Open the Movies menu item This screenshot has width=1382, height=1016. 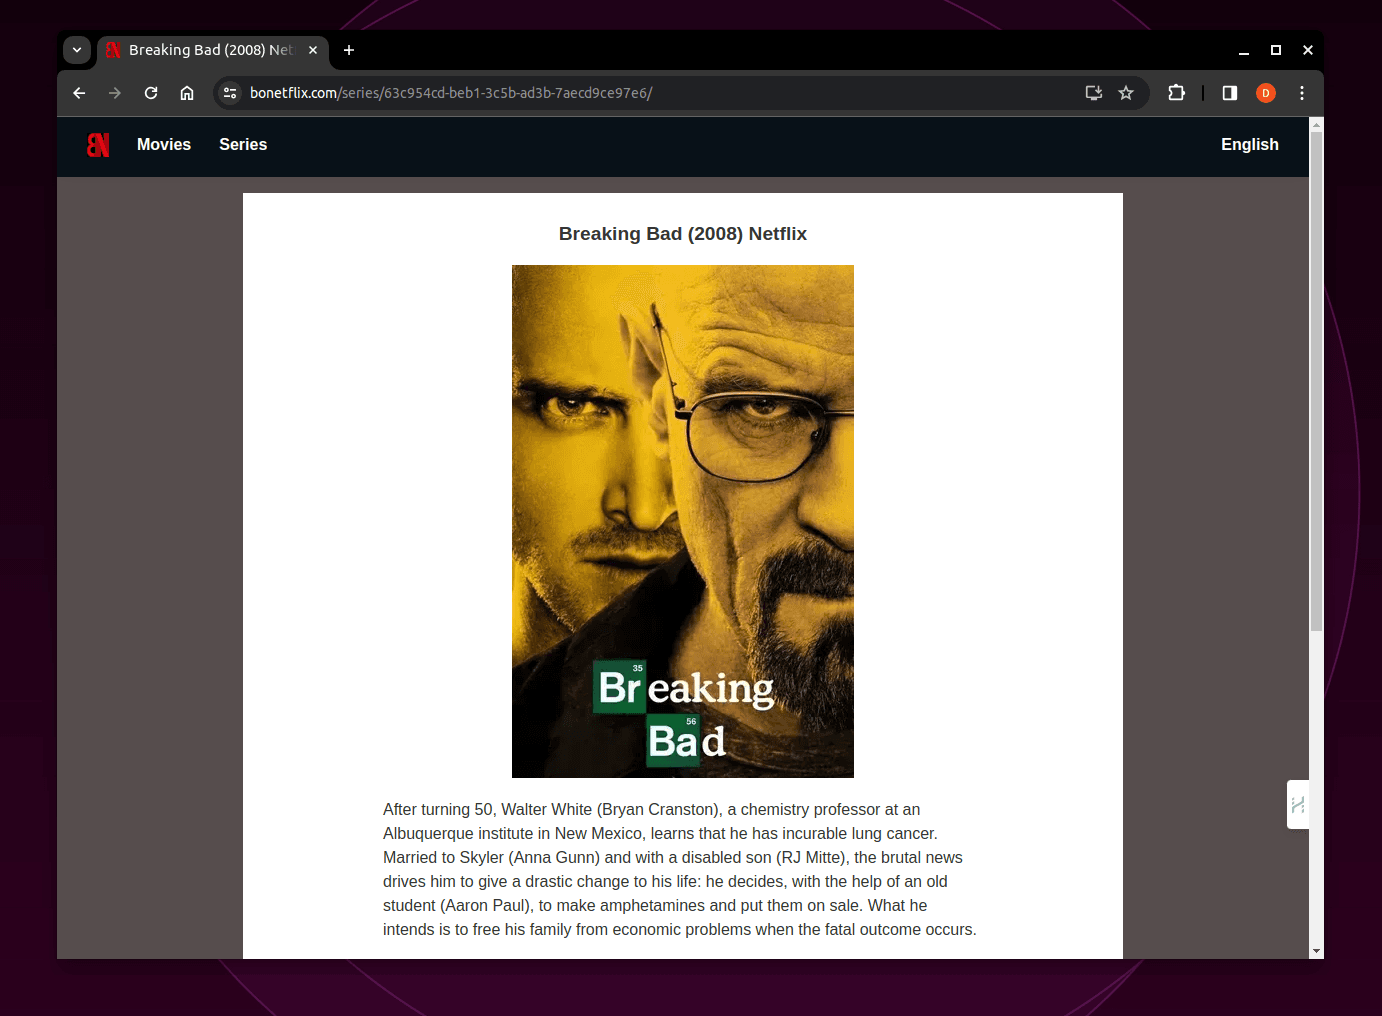click(164, 145)
